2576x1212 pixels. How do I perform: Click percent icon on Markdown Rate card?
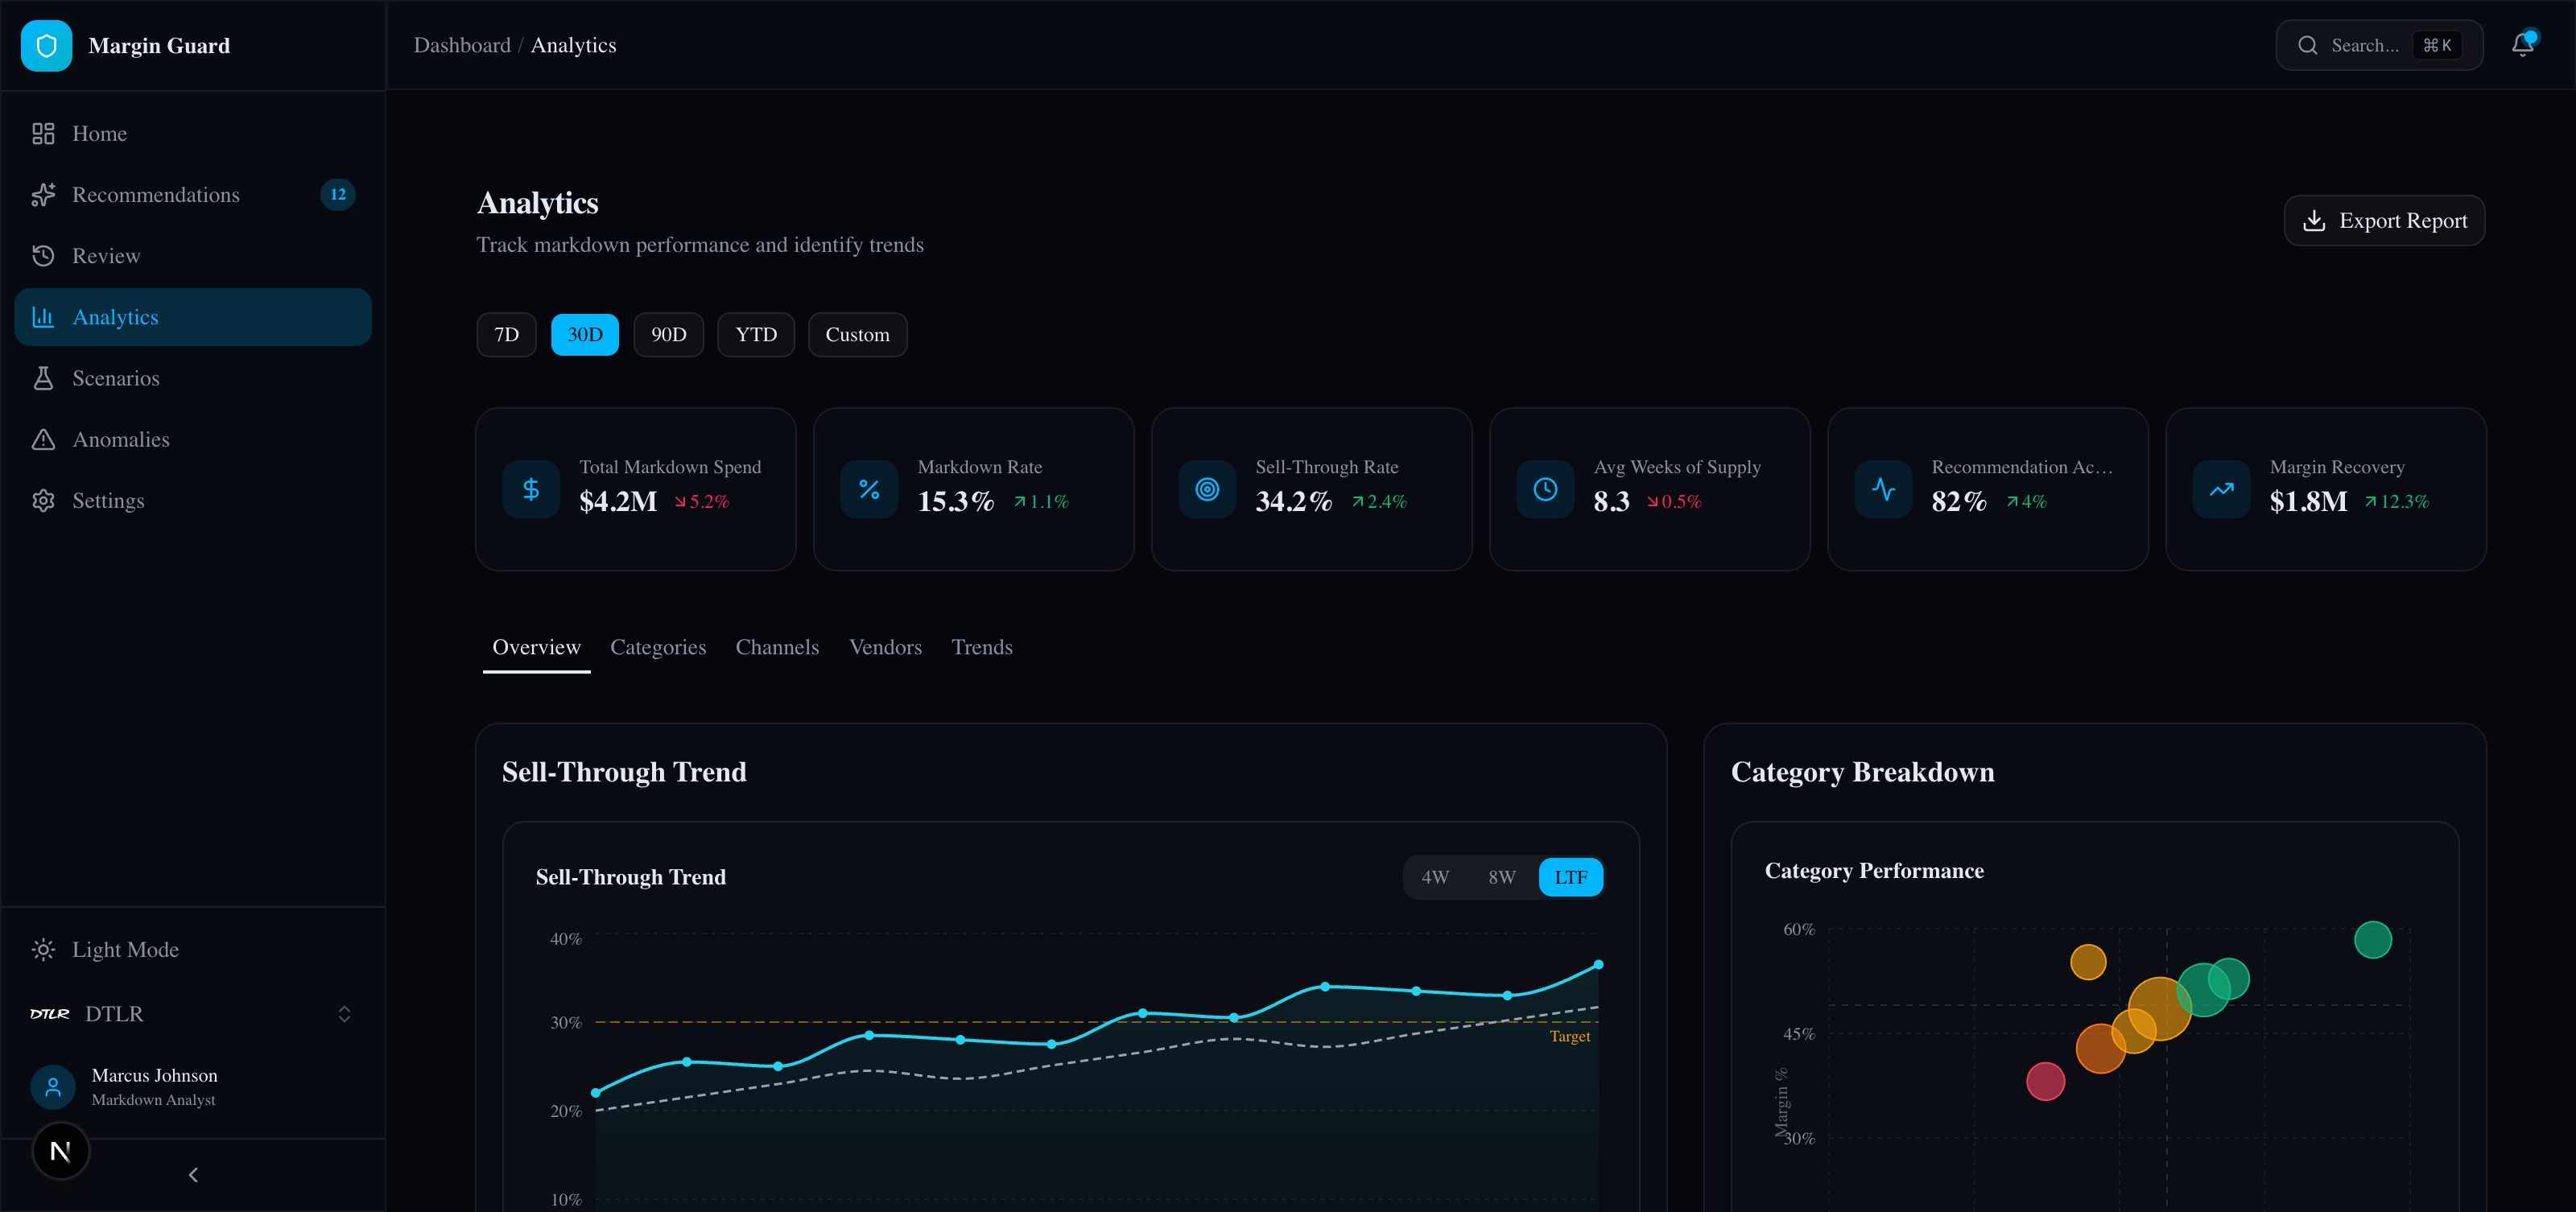(x=869, y=489)
